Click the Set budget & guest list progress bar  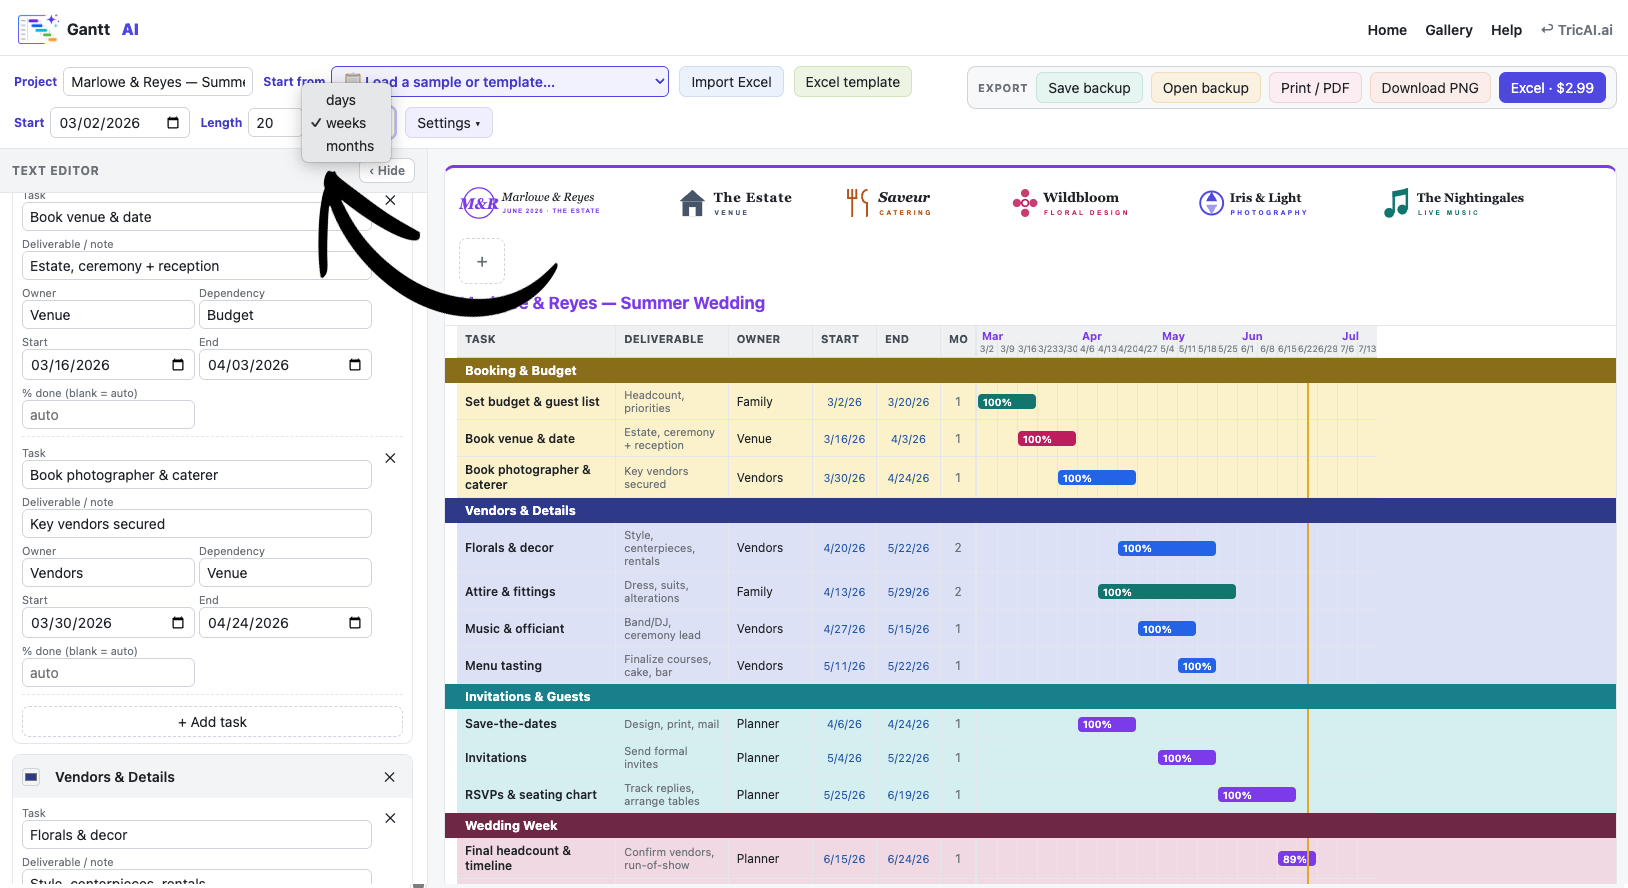point(1007,402)
